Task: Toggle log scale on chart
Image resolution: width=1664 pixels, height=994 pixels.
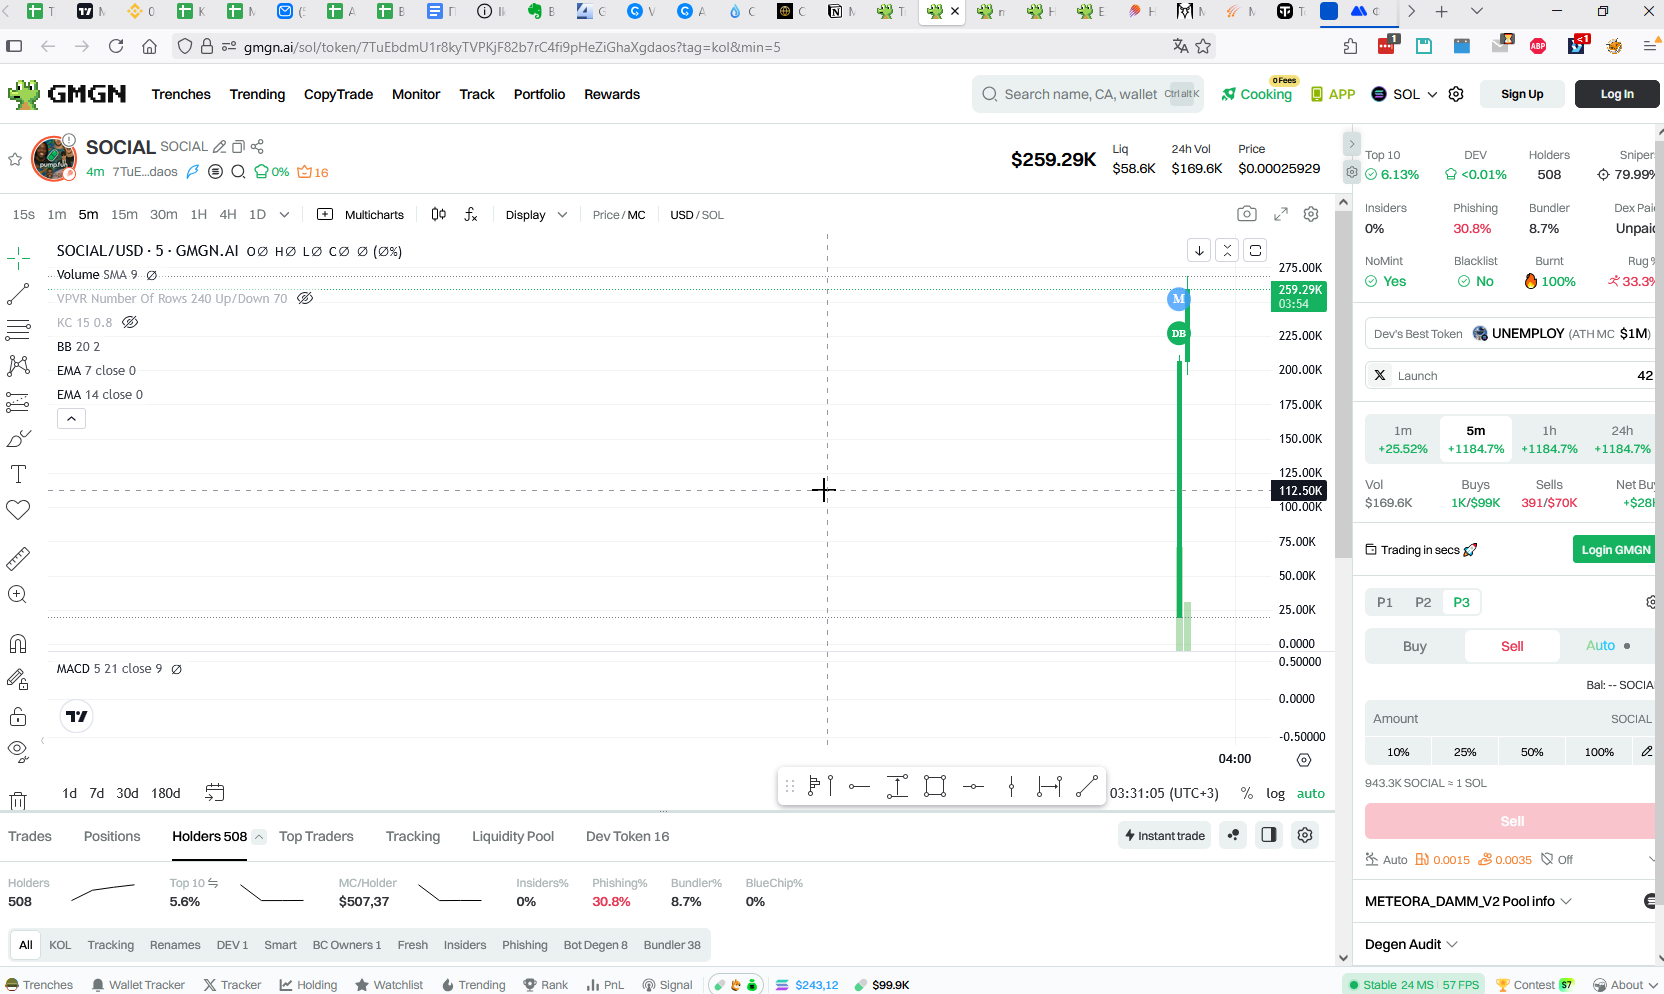Action: (x=1275, y=793)
